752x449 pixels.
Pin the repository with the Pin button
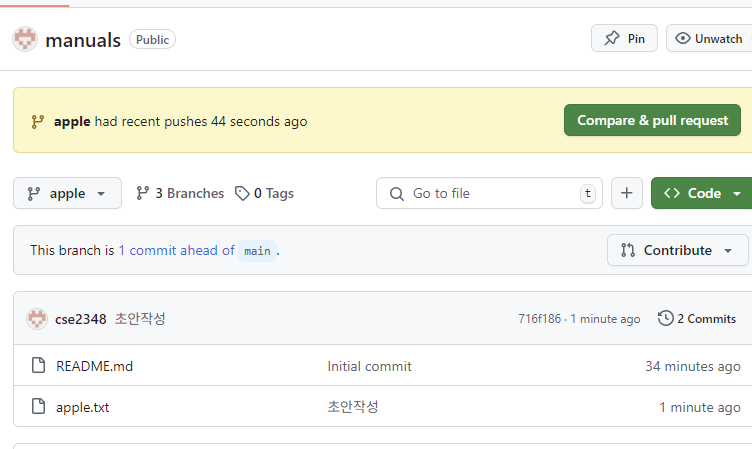coord(624,38)
